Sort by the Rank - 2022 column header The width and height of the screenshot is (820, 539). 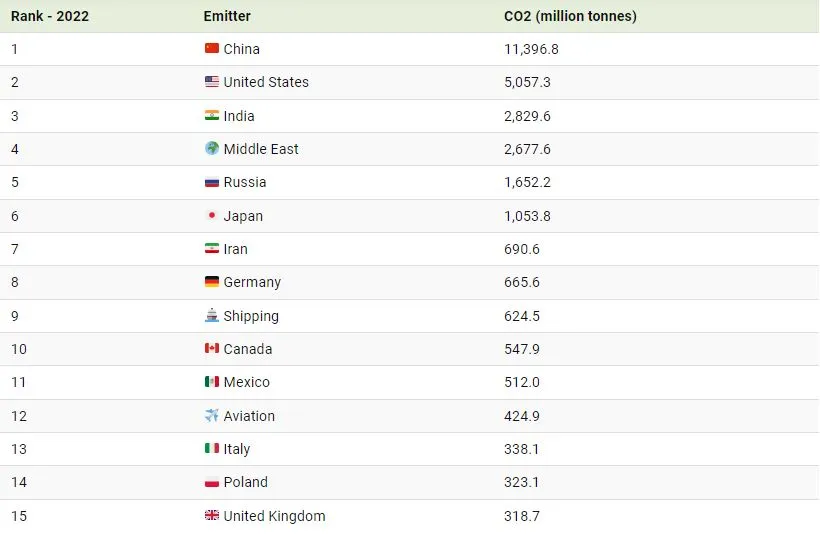50,16
